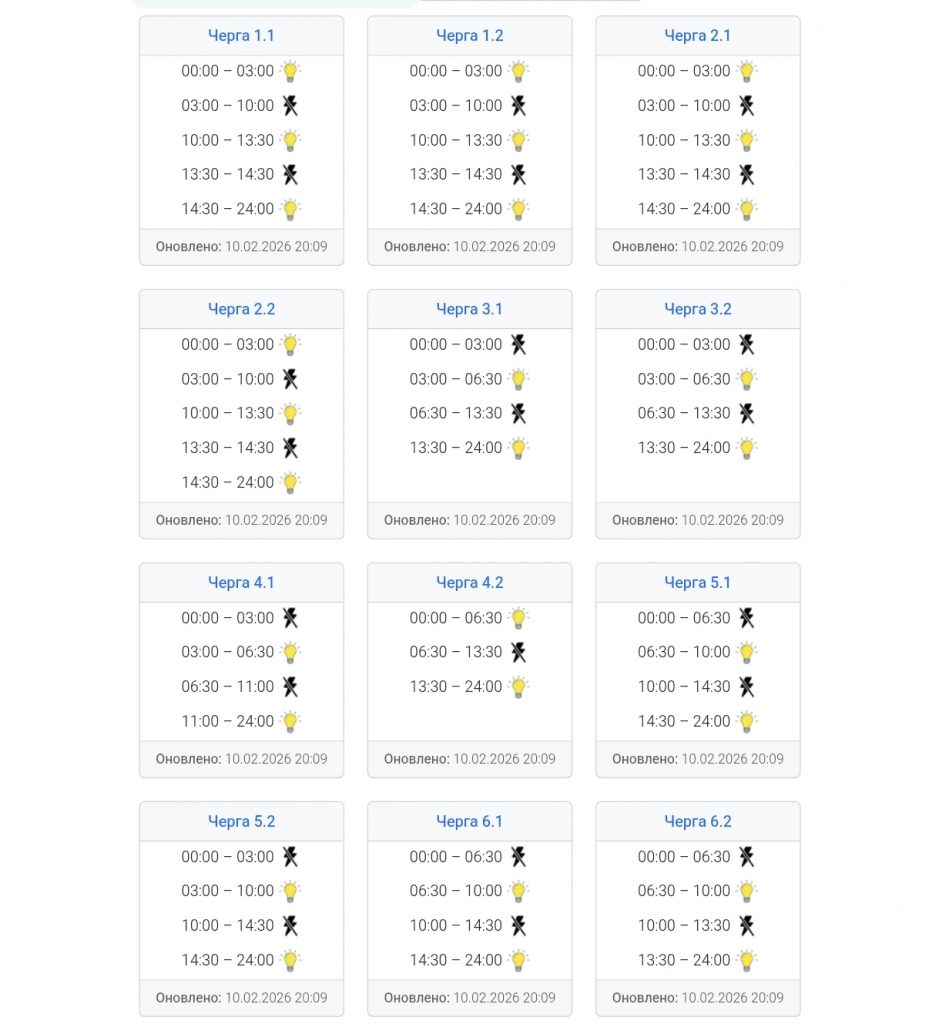
Task: Click light bulb icon for 03:00 – 10:00 in Черга 5.2
Action: coord(290,891)
